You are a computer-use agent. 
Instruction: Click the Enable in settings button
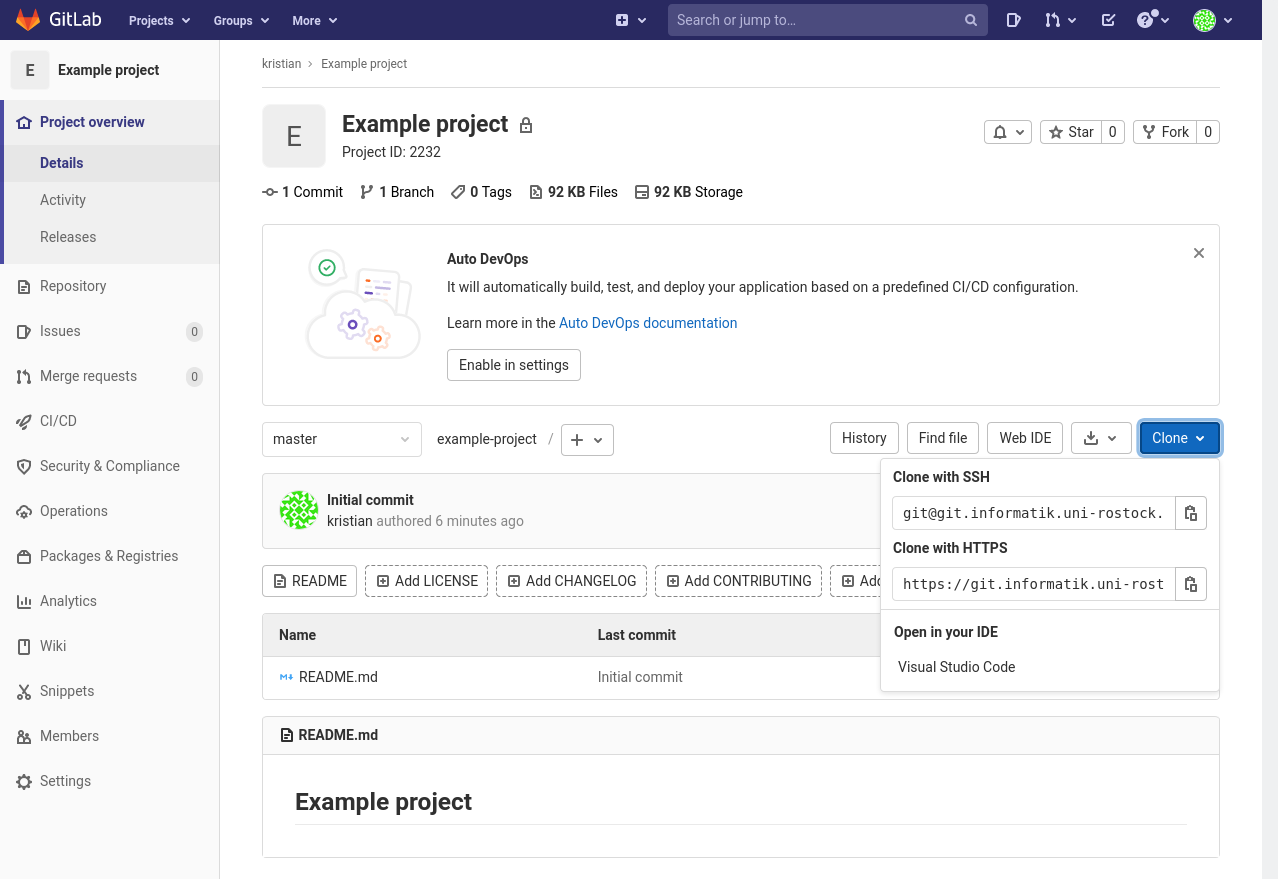tap(513, 365)
